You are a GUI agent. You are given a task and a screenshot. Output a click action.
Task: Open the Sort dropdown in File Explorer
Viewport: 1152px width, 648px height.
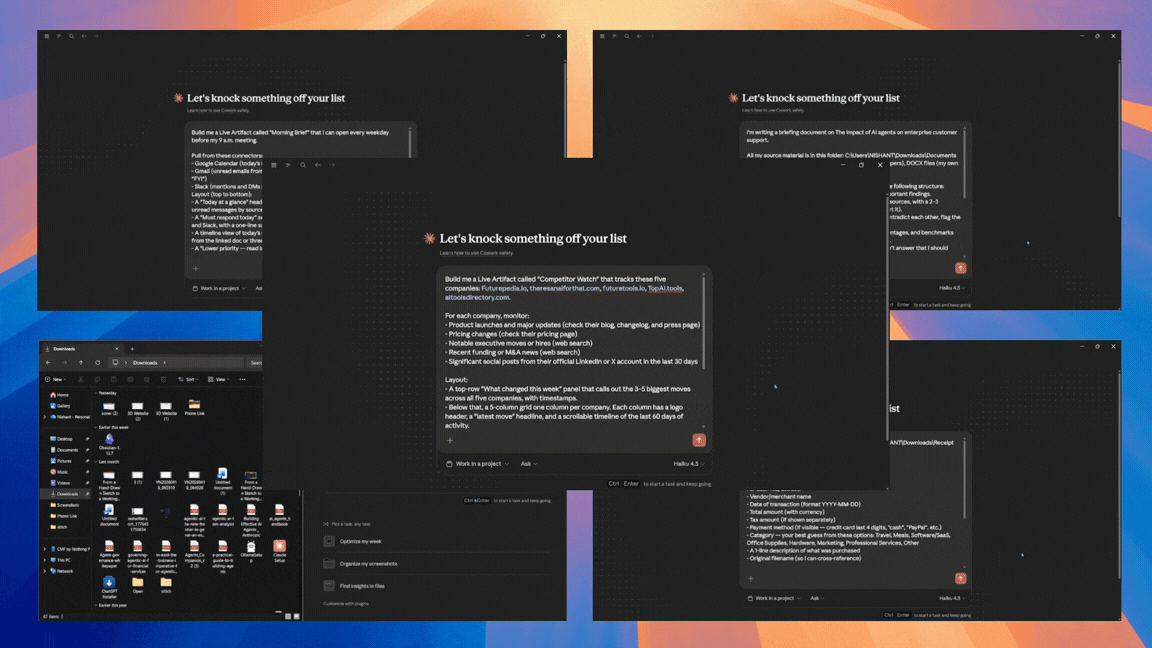(x=188, y=379)
